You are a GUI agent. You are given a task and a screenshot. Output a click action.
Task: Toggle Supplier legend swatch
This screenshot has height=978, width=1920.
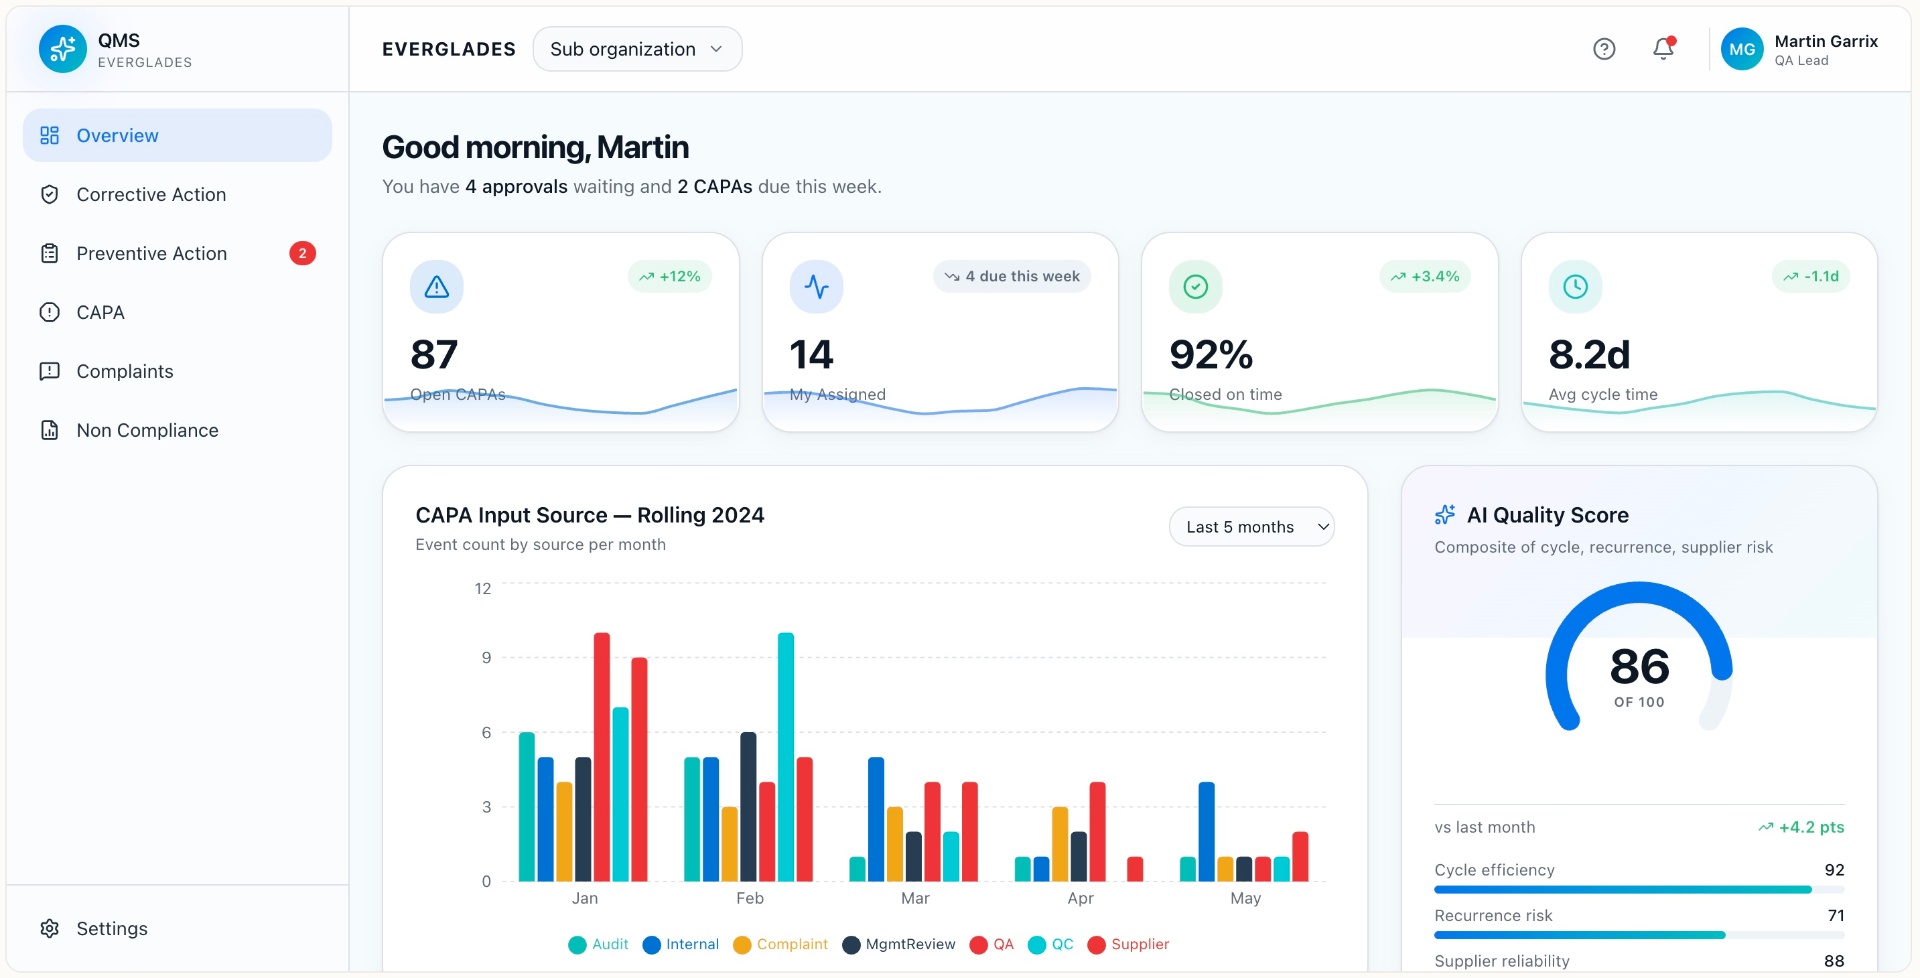tap(1097, 945)
